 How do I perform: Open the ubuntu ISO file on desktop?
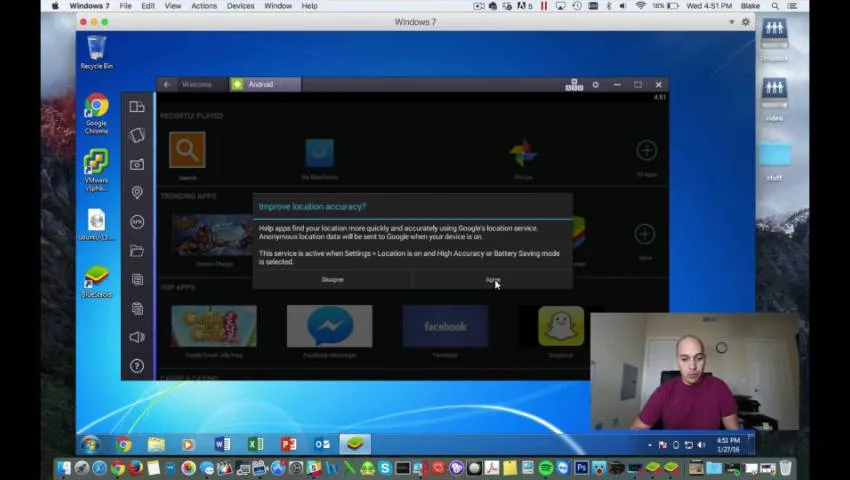96,225
